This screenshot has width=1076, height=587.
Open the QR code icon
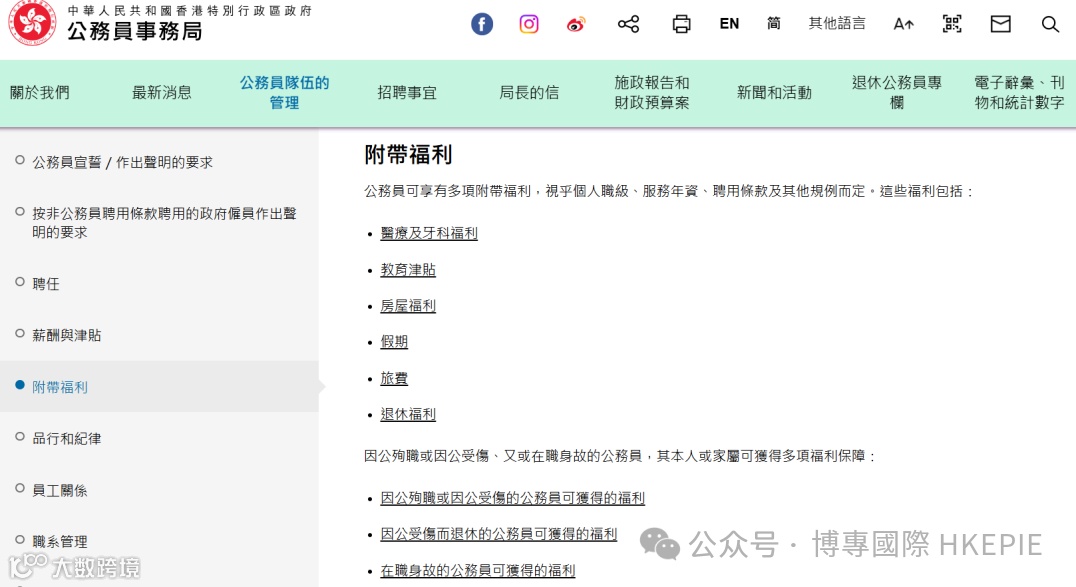(x=952, y=23)
